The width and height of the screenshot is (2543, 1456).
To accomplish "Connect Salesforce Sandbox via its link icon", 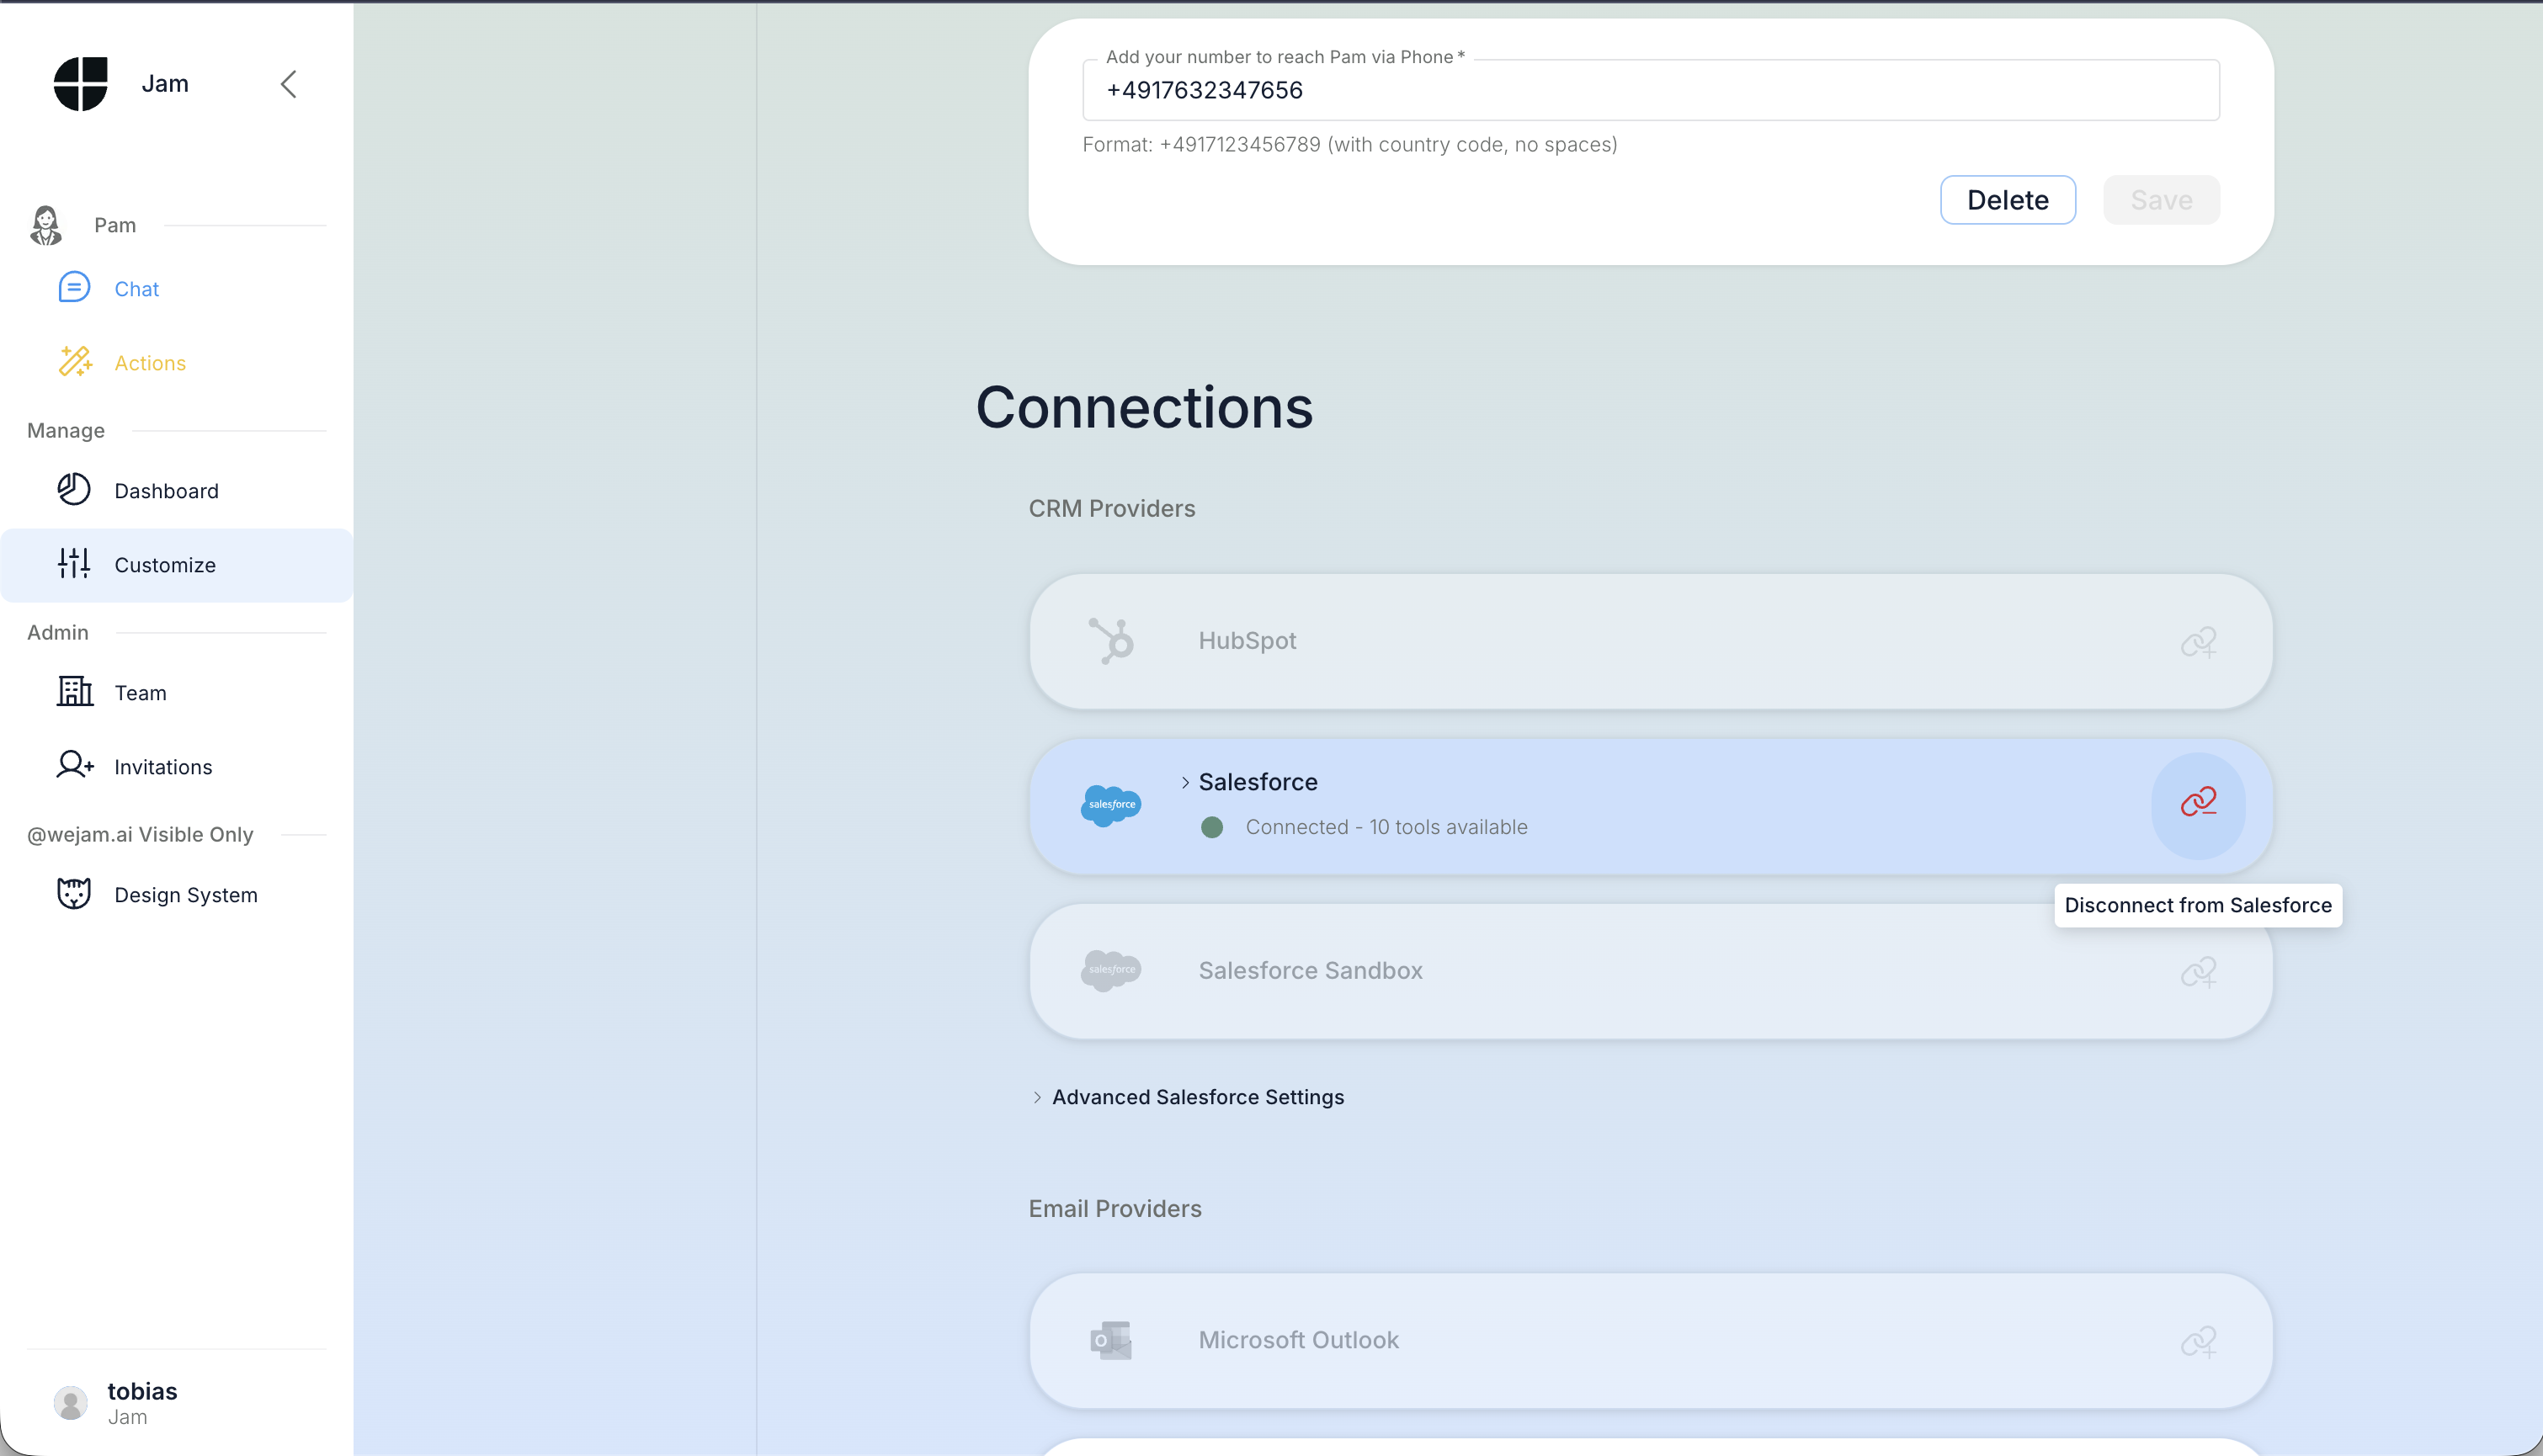I will (x=2198, y=972).
